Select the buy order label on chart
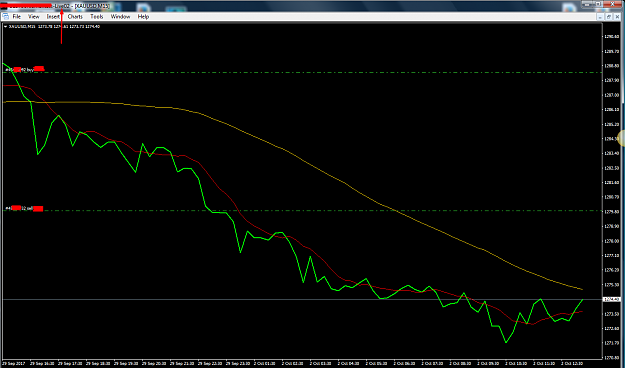 point(25,69)
